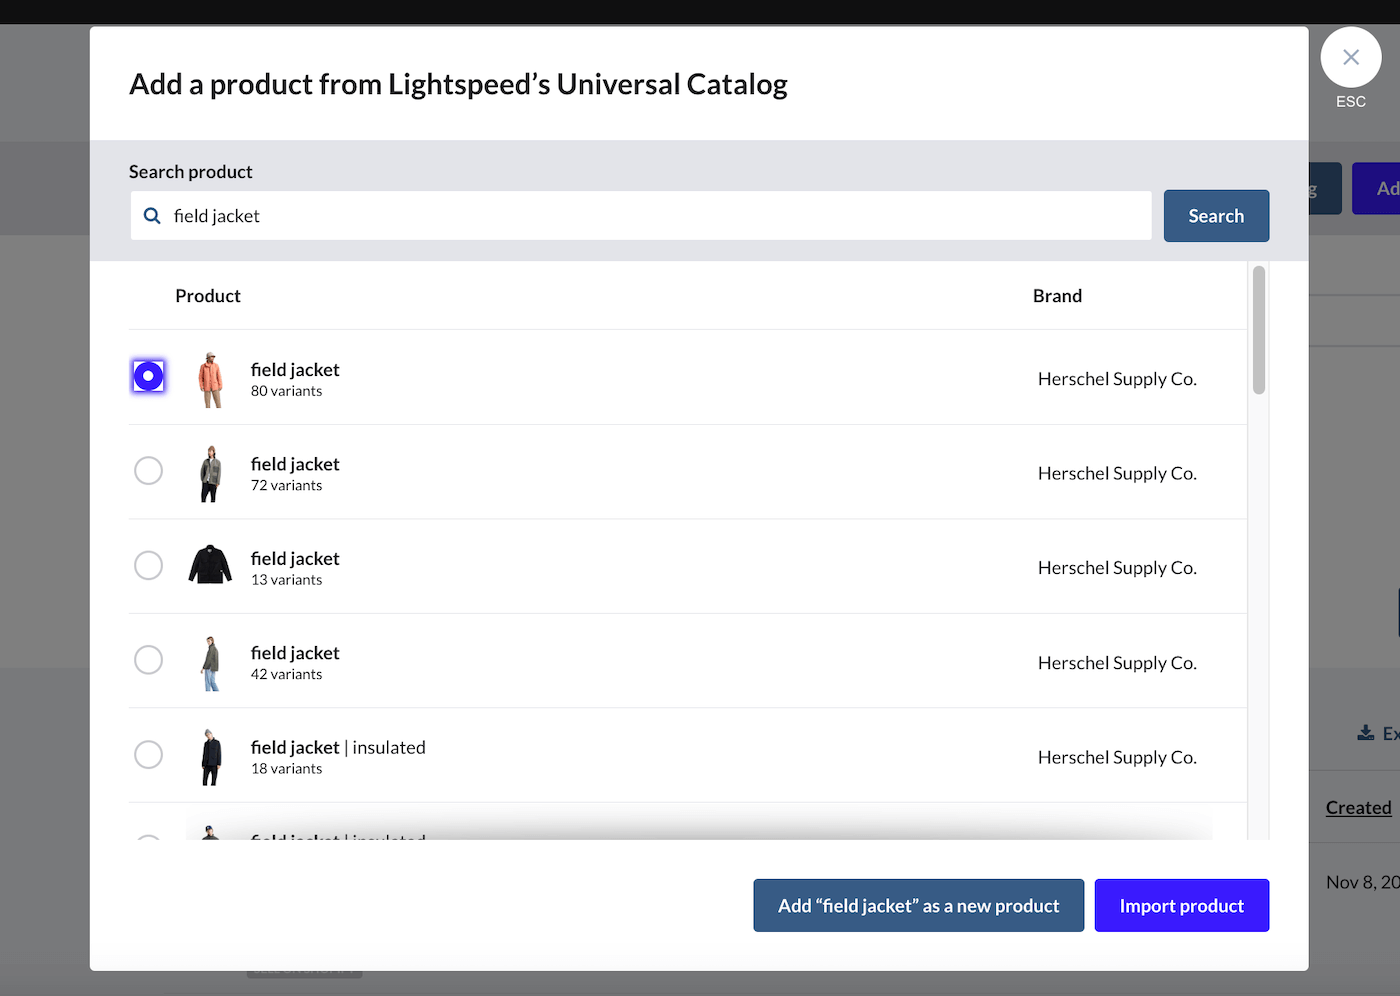Open thumbnail of the 72 variants jacket
Viewport: 1400px width, 996px height.
[210, 474]
